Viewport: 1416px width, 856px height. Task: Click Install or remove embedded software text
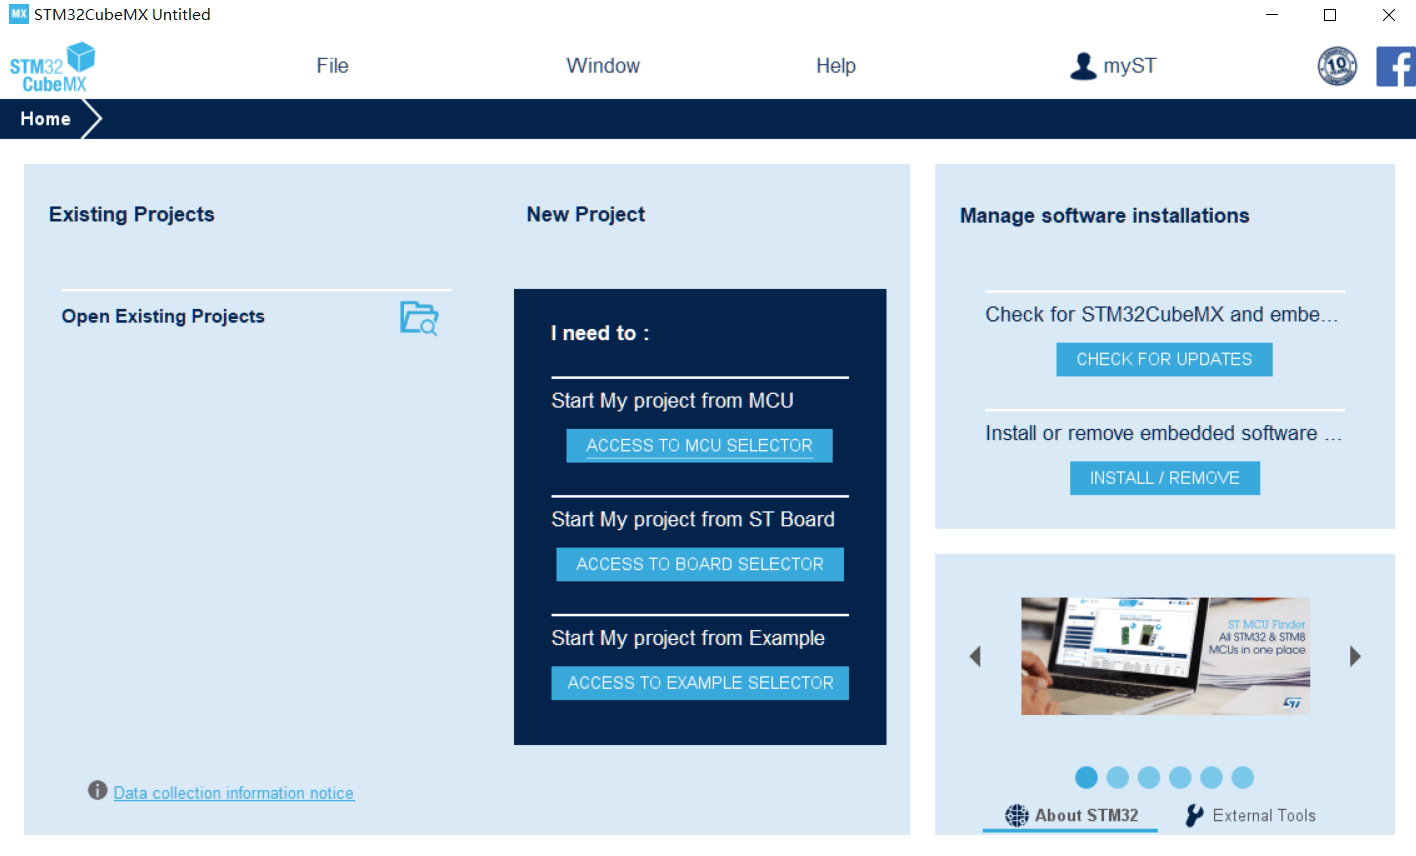(1163, 434)
